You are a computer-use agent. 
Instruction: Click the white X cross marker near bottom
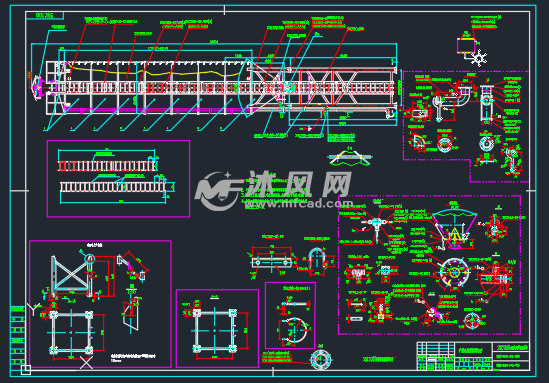click(86, 363)
